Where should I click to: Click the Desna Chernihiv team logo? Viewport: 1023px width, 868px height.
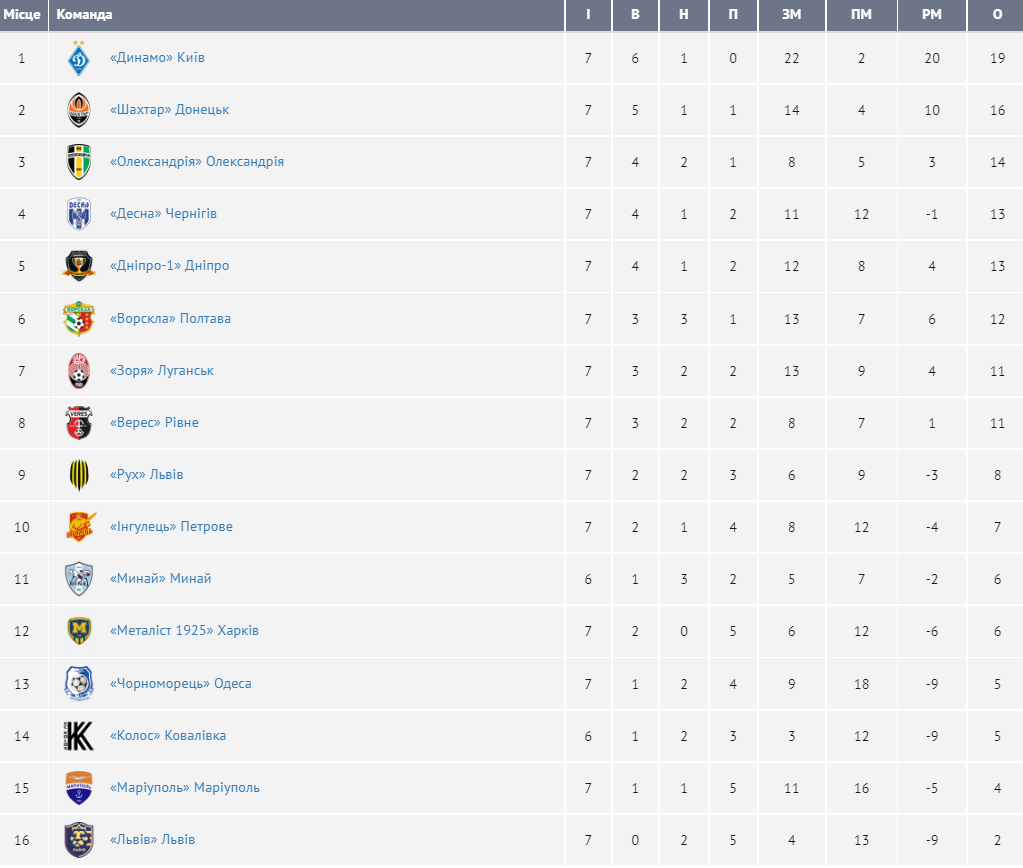coord(79,214)
